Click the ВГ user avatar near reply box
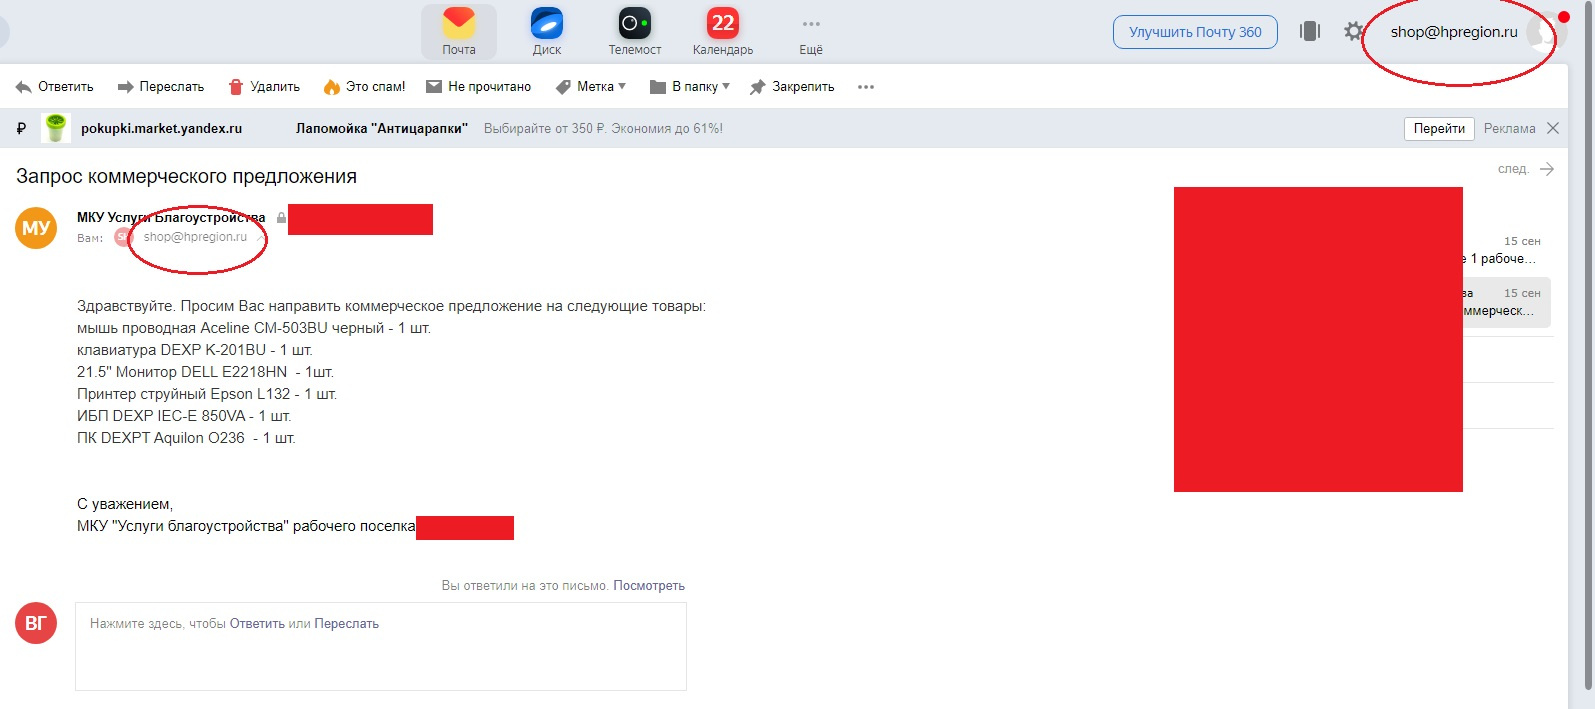This screenshot has width=1595, height=709. pos(36,623)
